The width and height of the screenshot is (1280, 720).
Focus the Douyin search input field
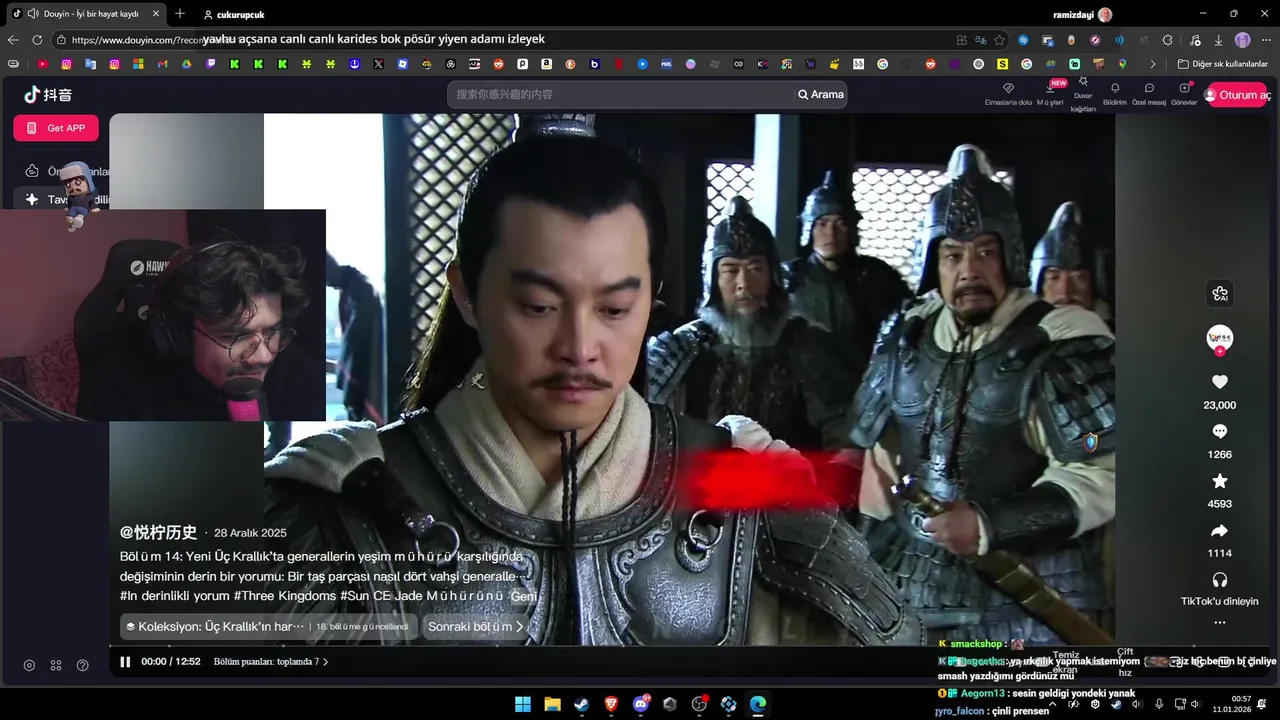(620, 94)
